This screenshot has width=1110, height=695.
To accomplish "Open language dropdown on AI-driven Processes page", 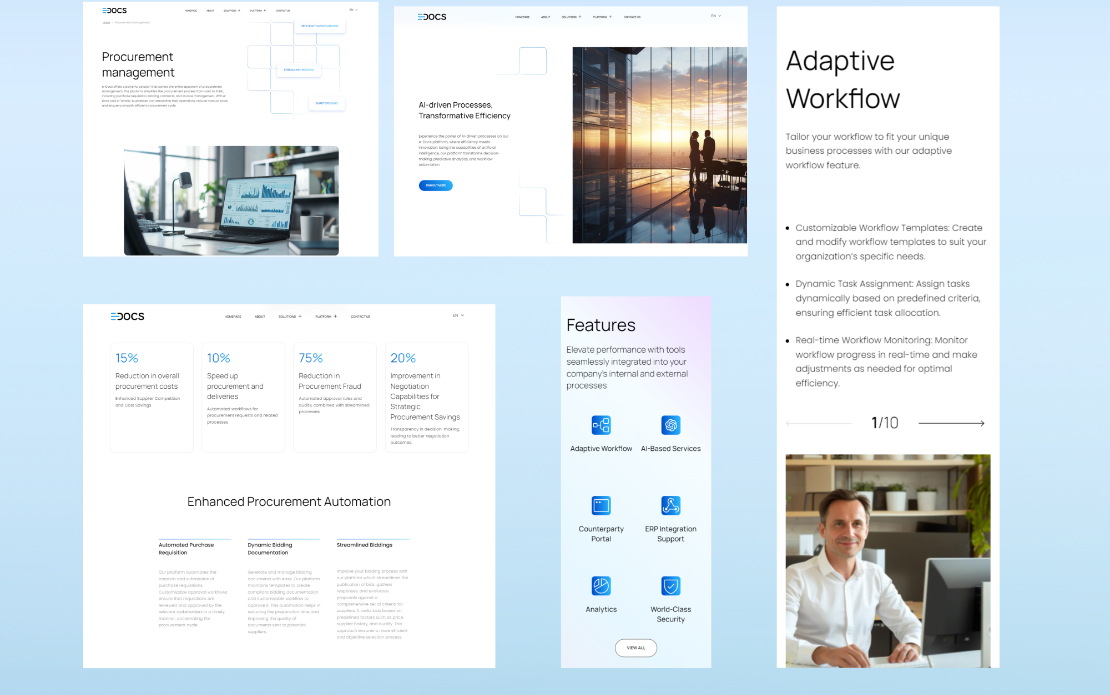I will coord(716,15).
